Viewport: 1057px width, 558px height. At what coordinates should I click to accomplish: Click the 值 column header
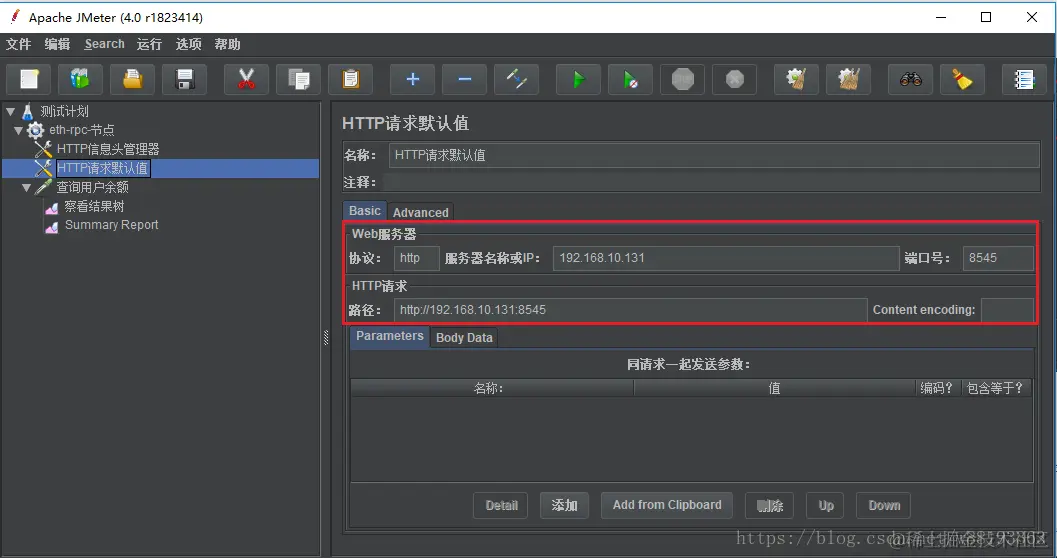pos(775,388)
